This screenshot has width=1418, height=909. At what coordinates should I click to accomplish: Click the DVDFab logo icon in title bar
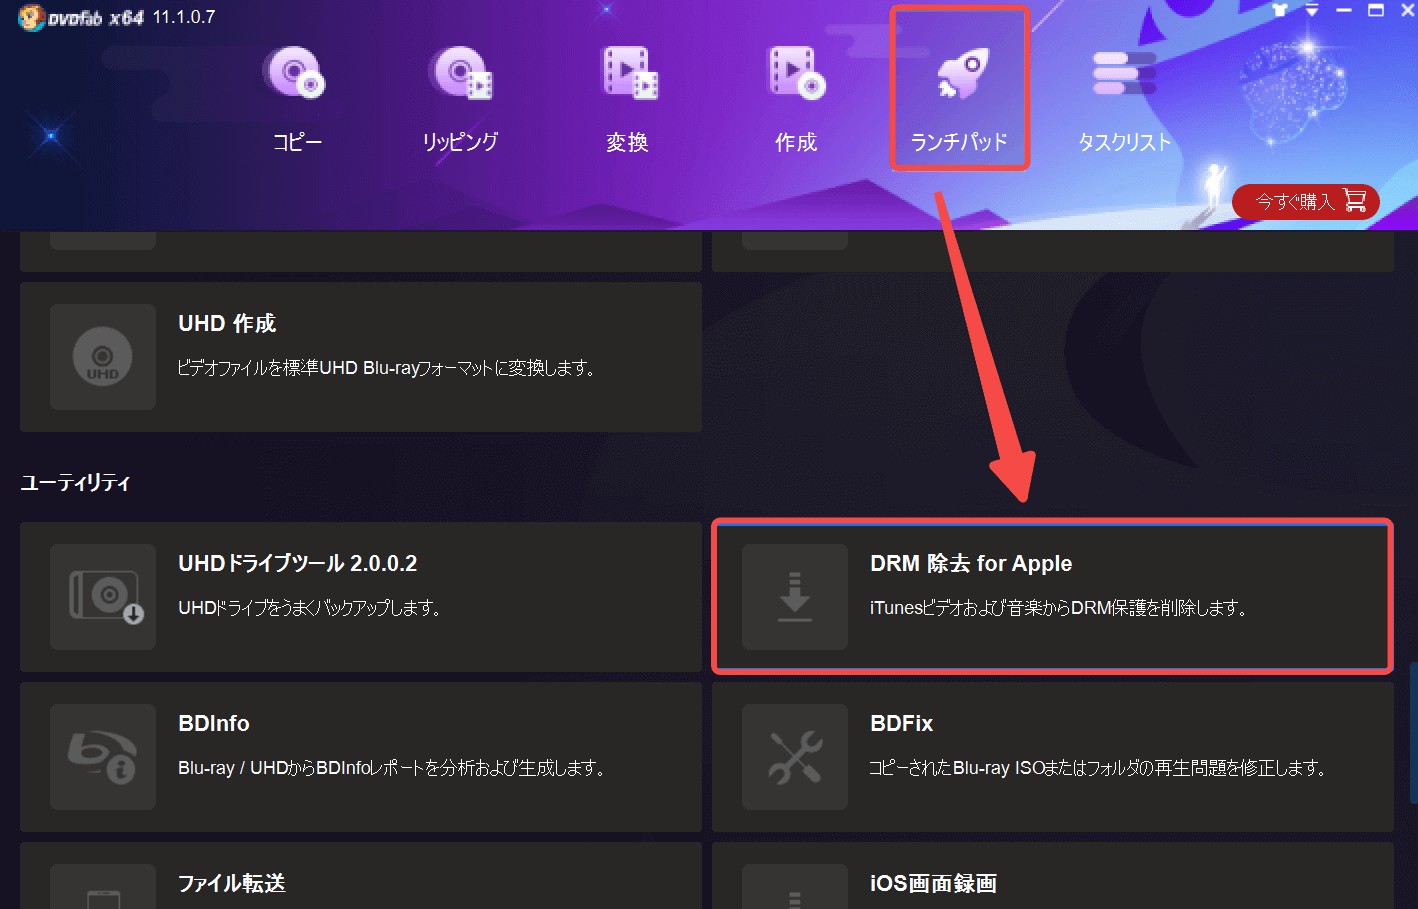pyautogui.click(x=31, y=17)
